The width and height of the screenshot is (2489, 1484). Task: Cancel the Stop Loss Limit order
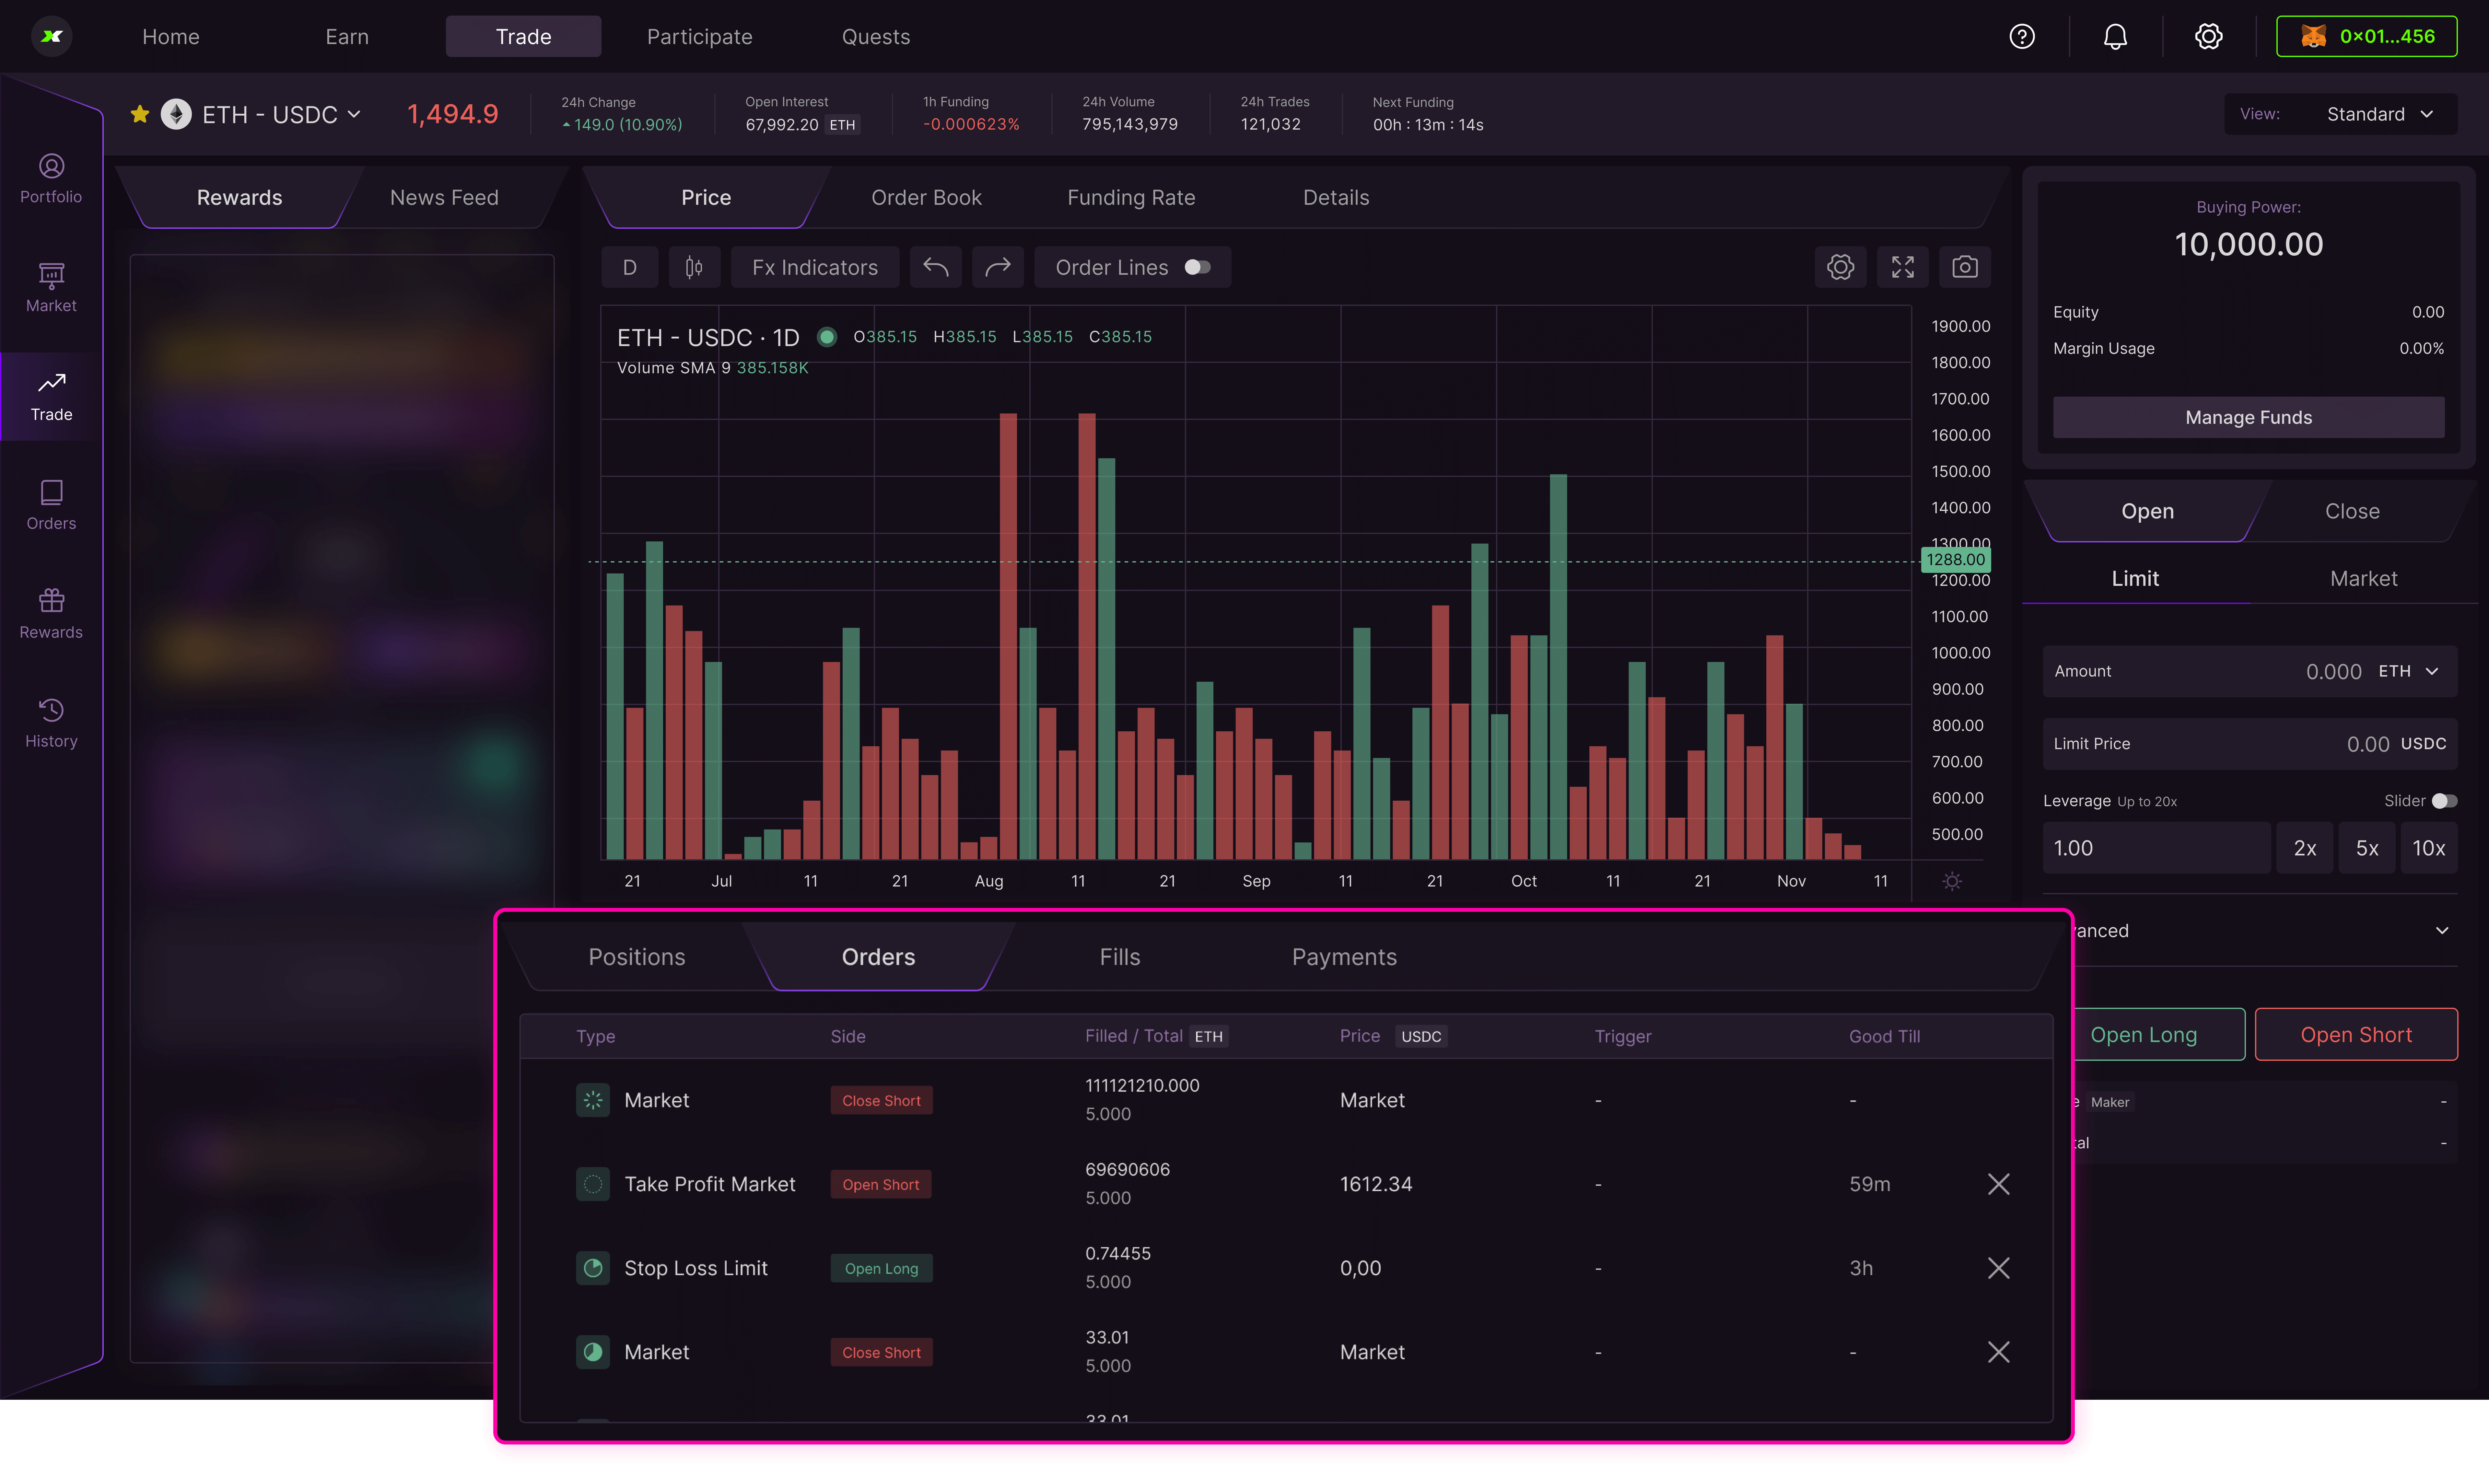[1998, 1268]
